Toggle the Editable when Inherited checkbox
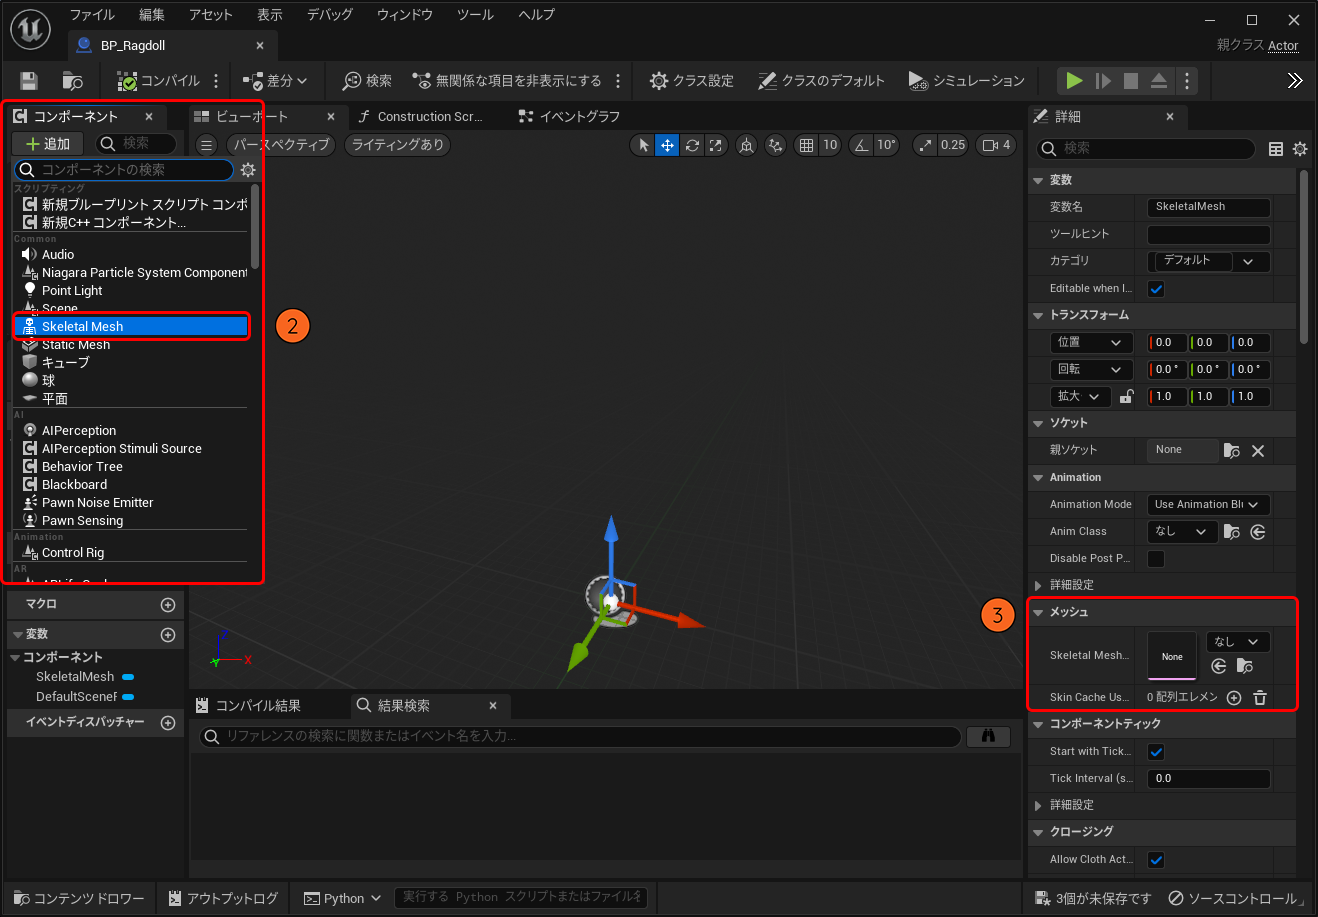The height and width of the screenshot is (917, 1318). [x=1156, y=289]
